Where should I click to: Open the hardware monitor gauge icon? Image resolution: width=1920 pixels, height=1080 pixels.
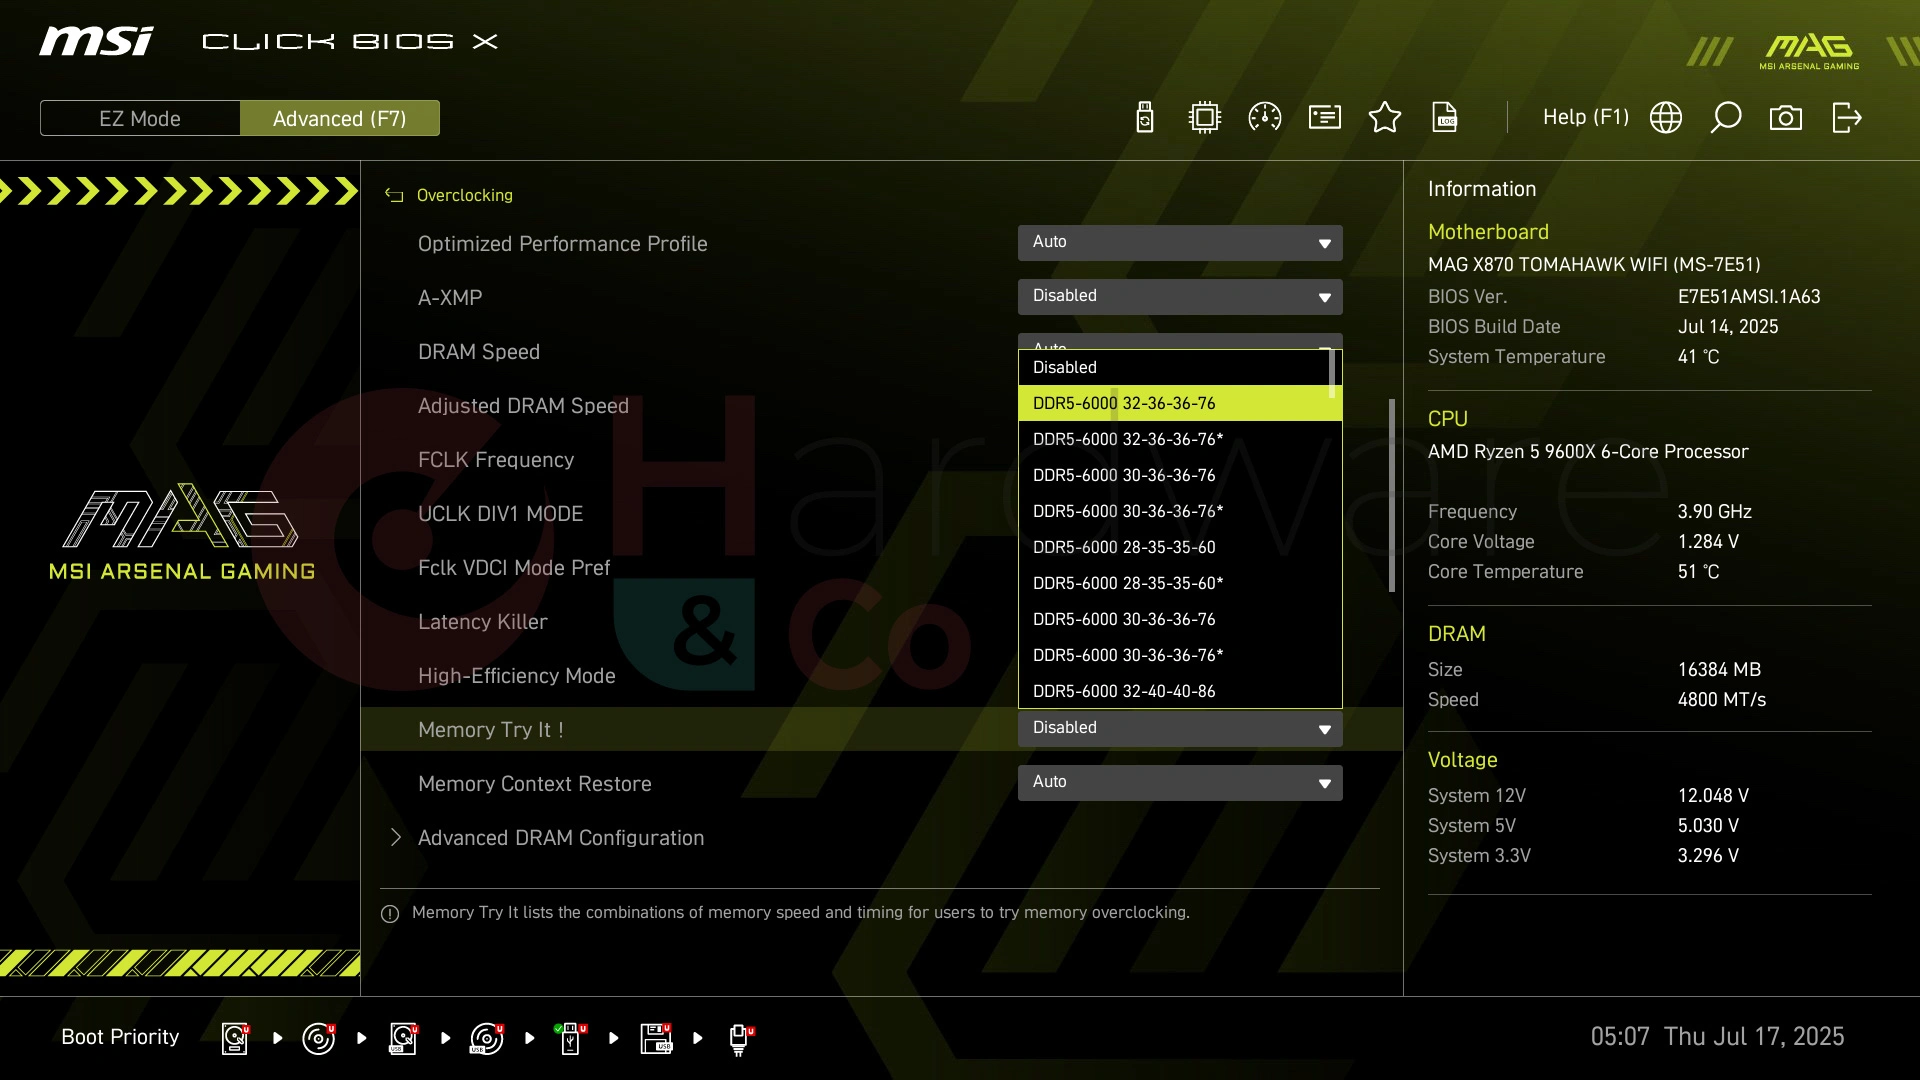(x=1265, y=117)
